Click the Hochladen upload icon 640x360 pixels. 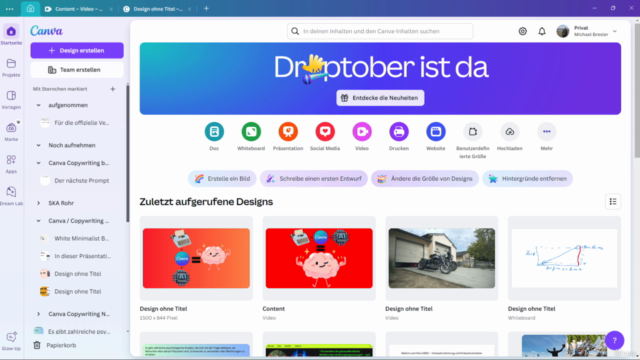[x=509, y=132]
